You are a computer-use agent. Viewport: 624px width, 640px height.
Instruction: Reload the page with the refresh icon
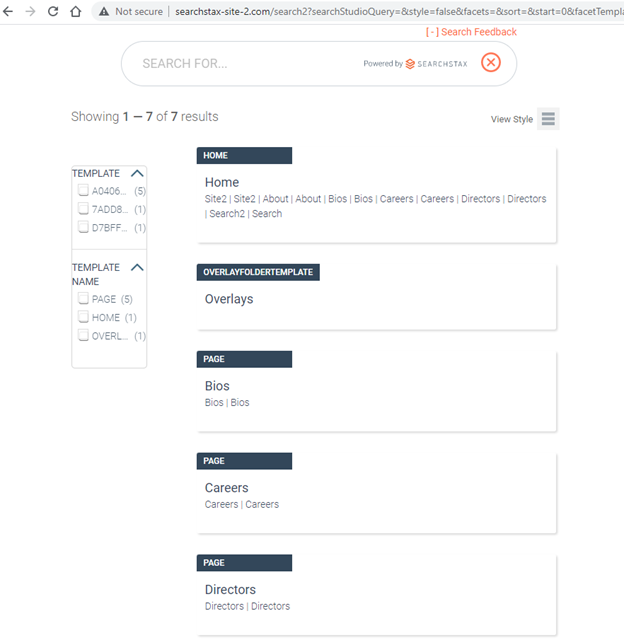(53, 11)
